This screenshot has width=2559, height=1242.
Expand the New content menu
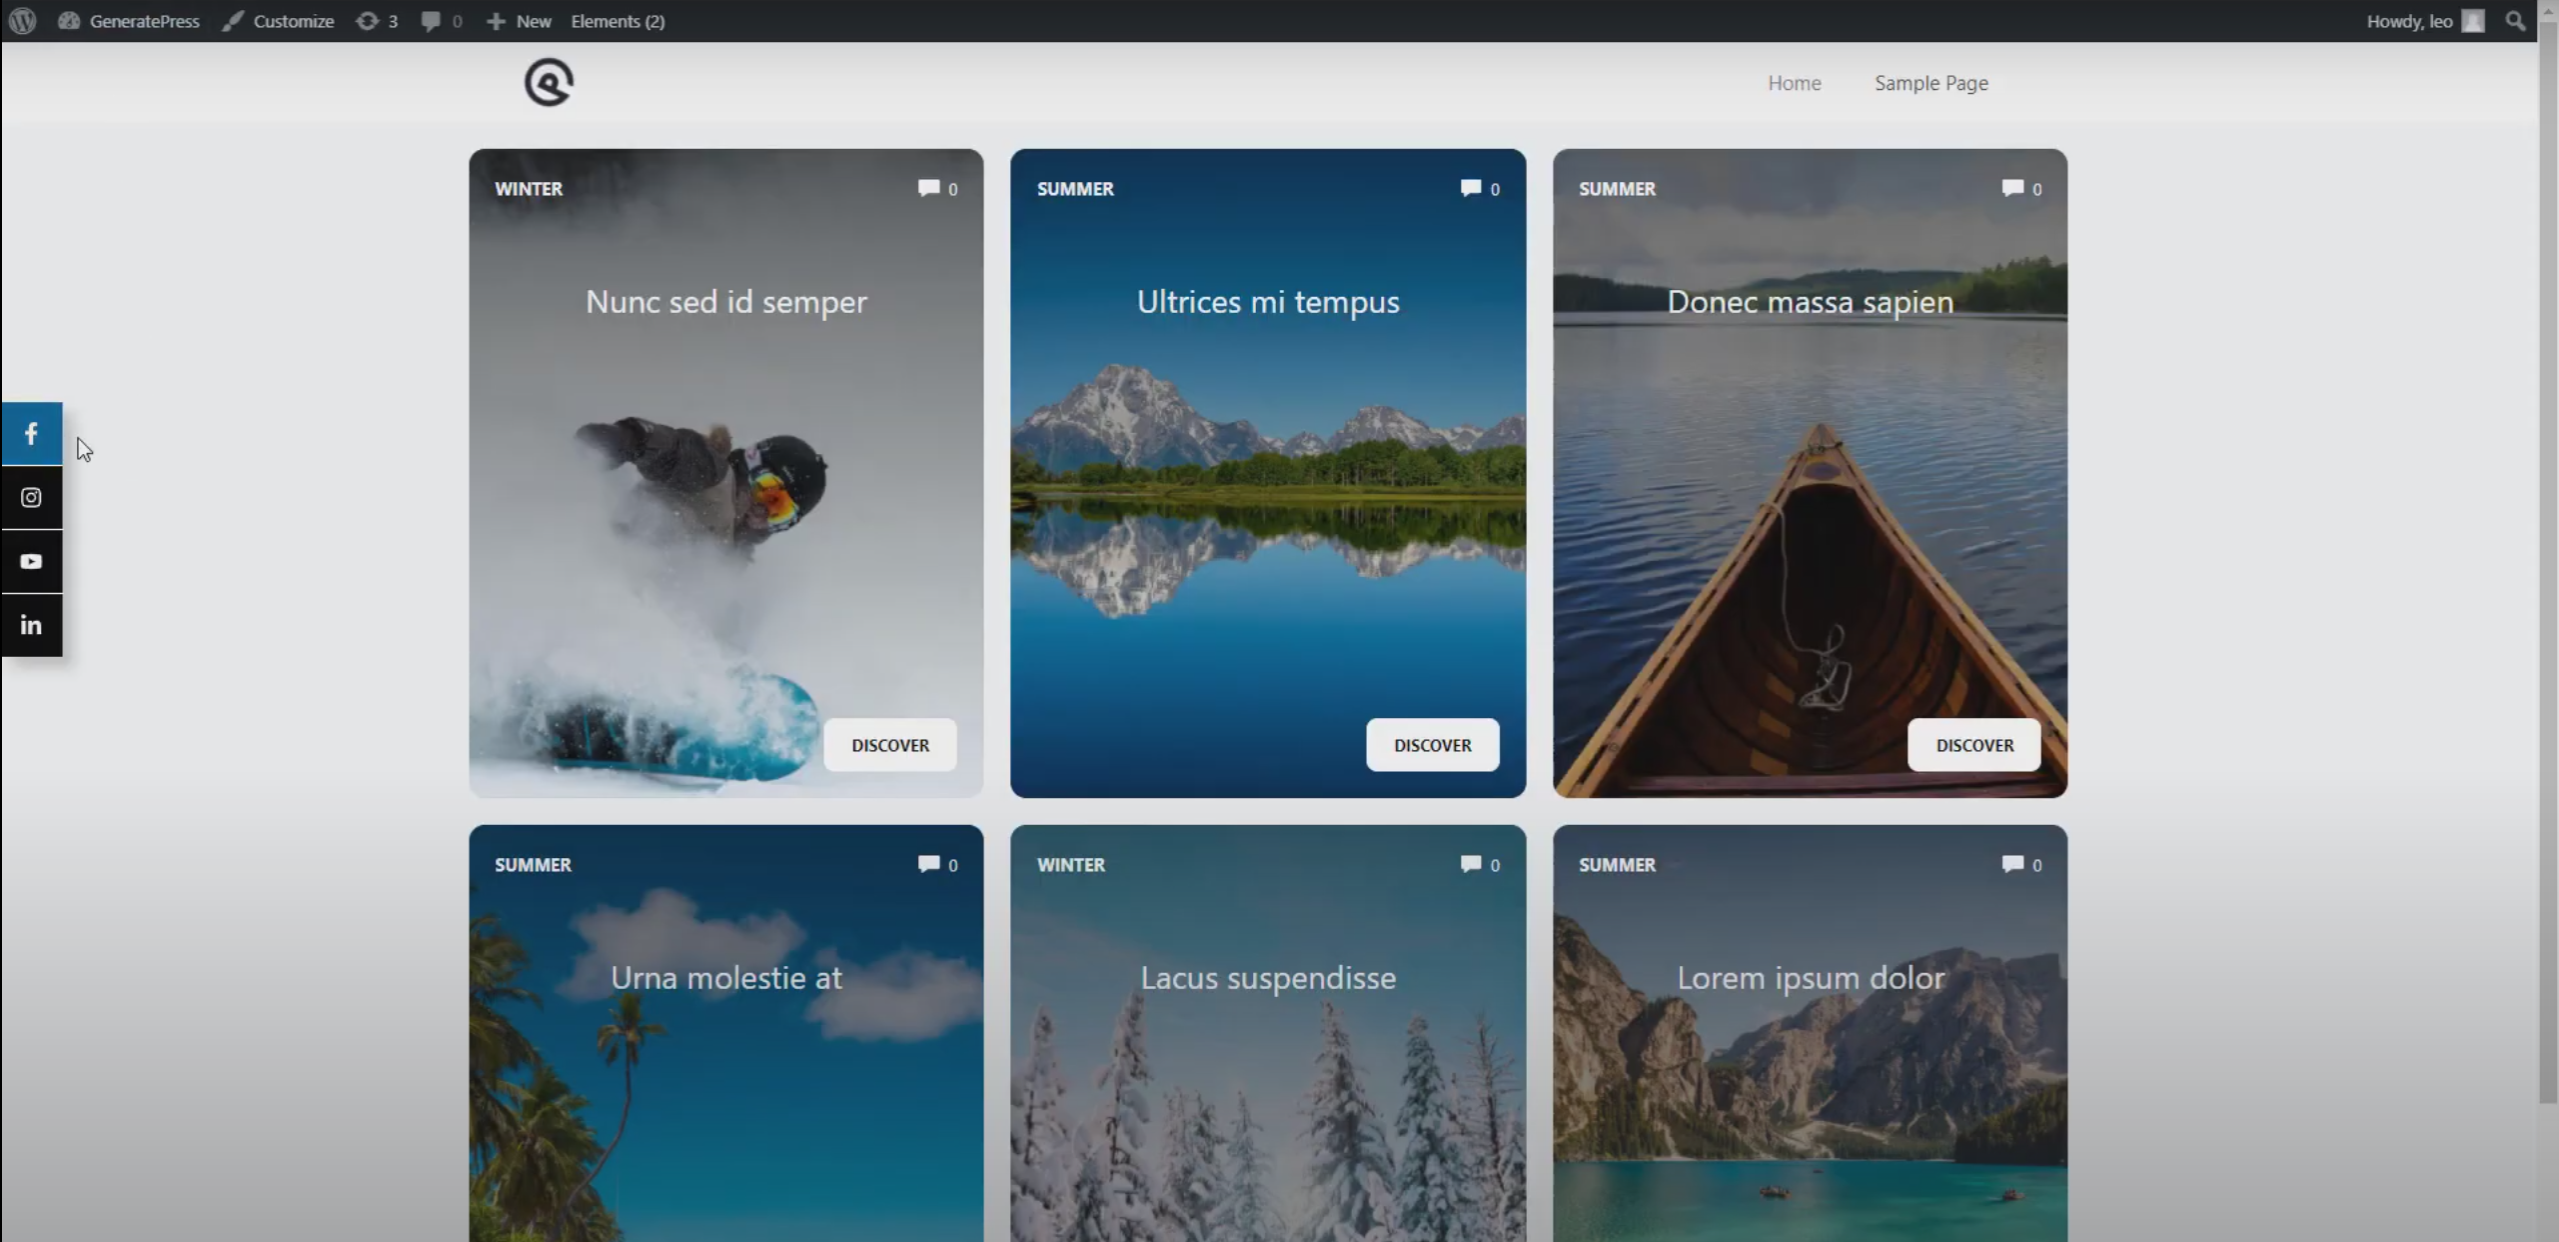pos(519,21)
